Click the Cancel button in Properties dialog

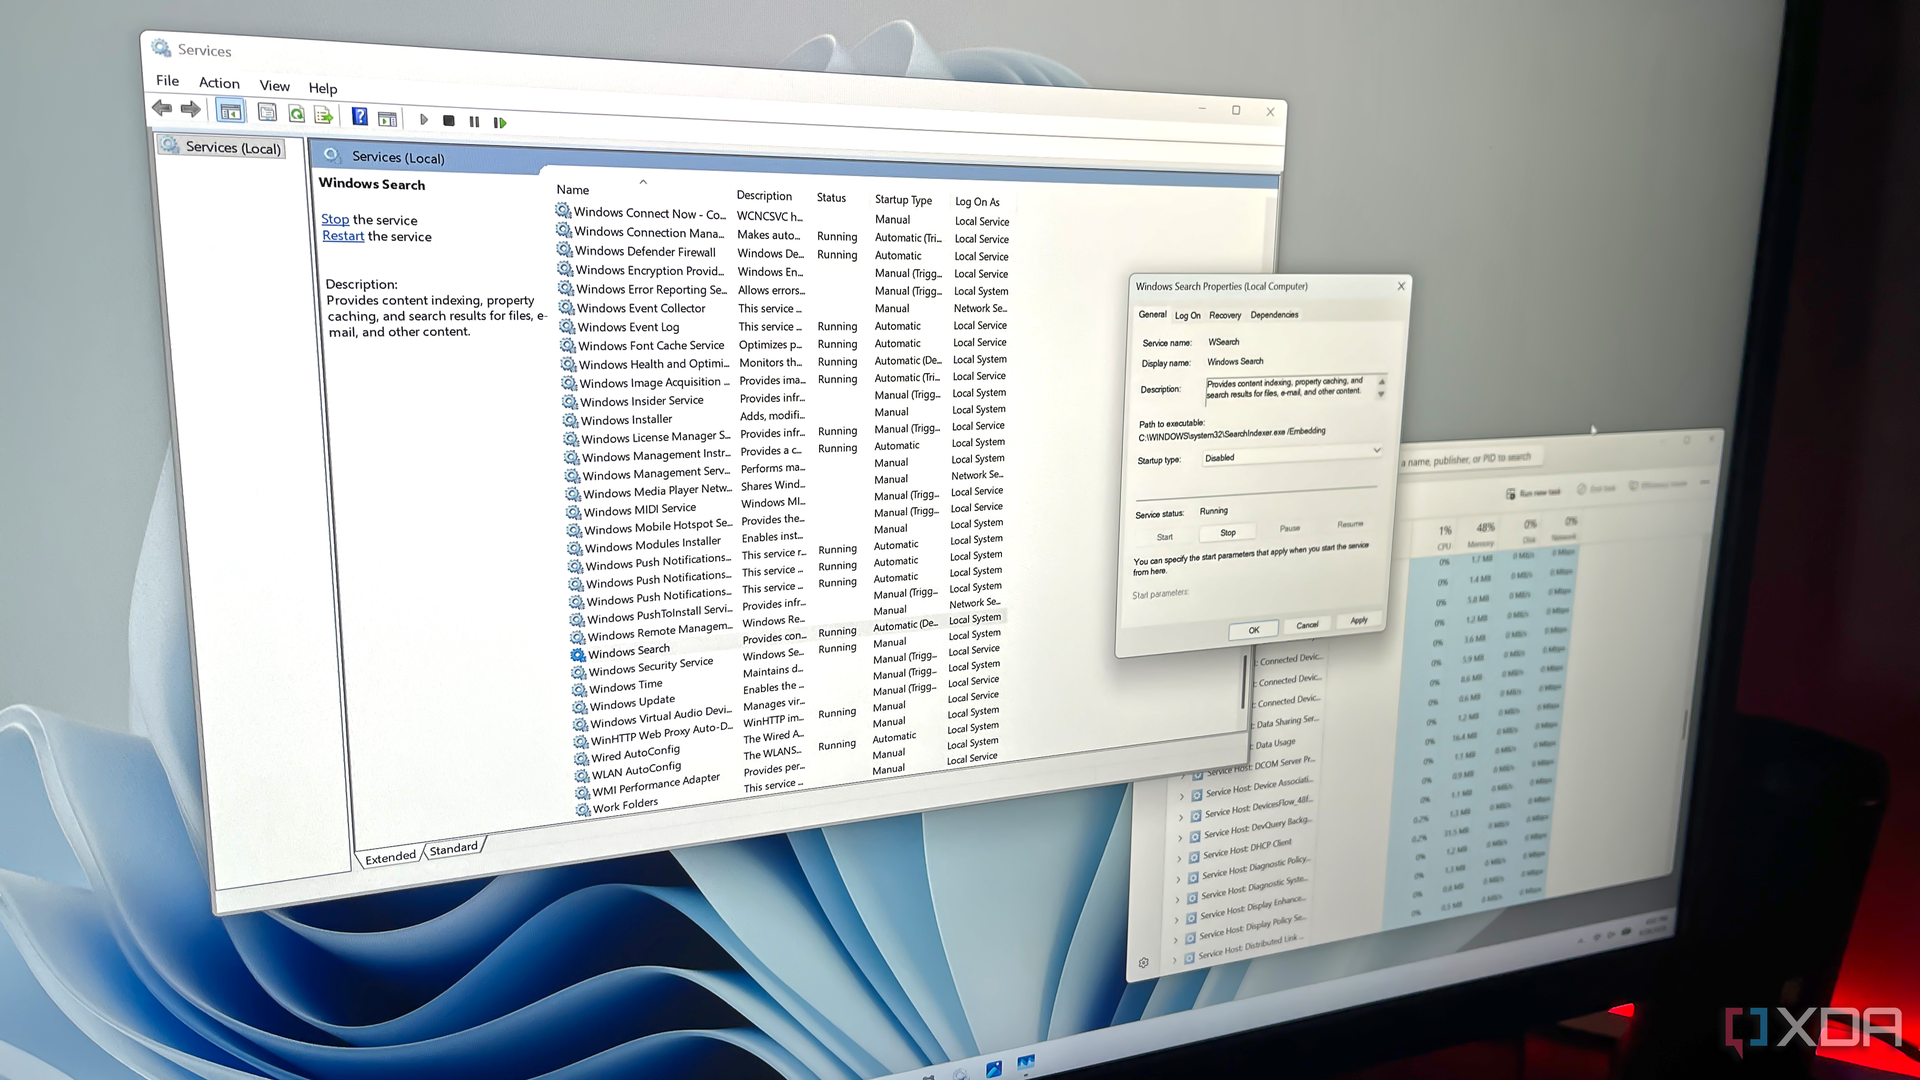pyautogui.click(x=1307, y=625)
